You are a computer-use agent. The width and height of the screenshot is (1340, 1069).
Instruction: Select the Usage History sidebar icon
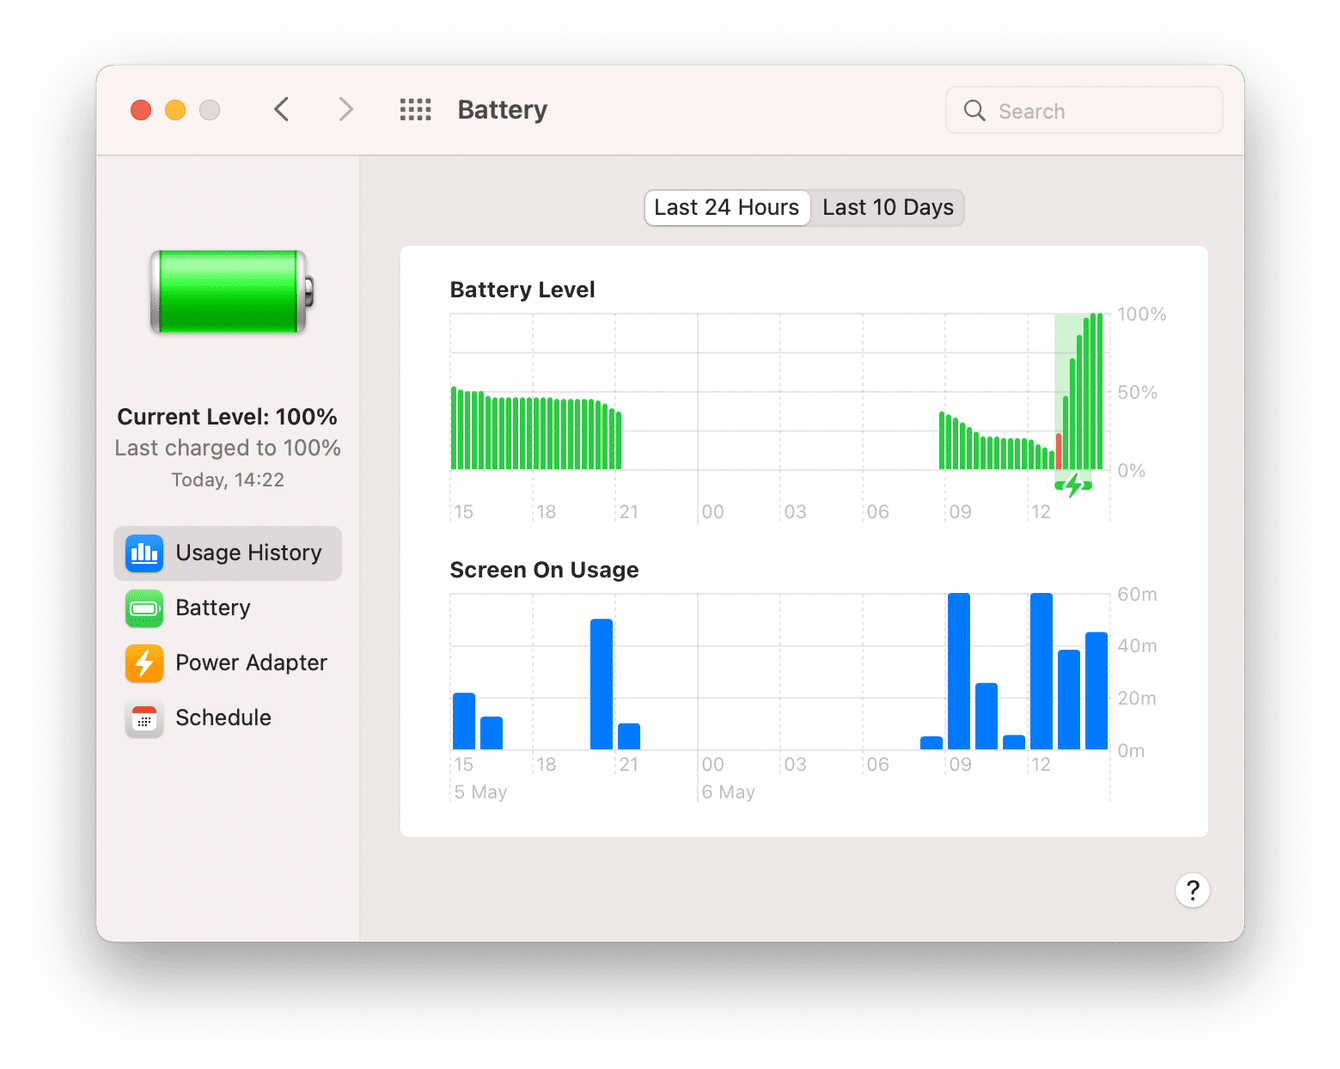[144, 553]
